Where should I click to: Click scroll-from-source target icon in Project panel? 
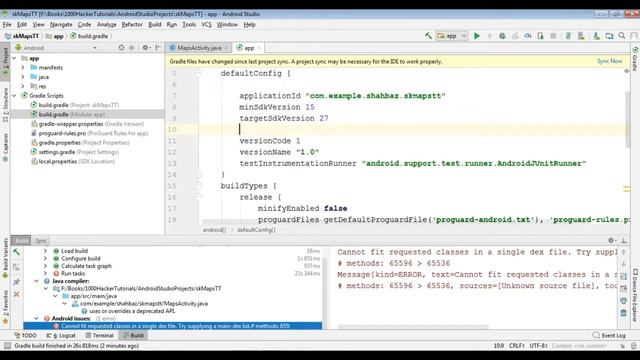[121, 48]
